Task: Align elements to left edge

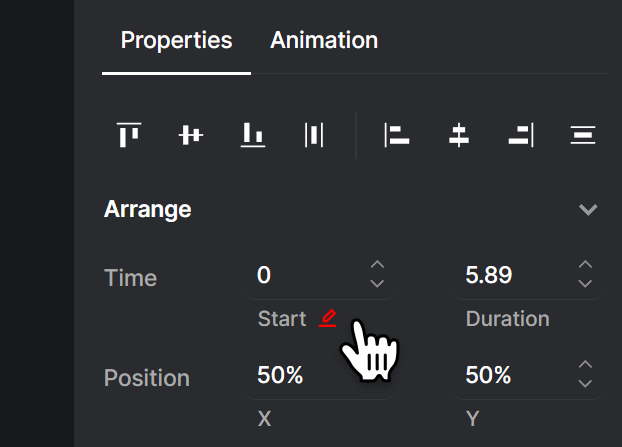Action: [397, 135]
